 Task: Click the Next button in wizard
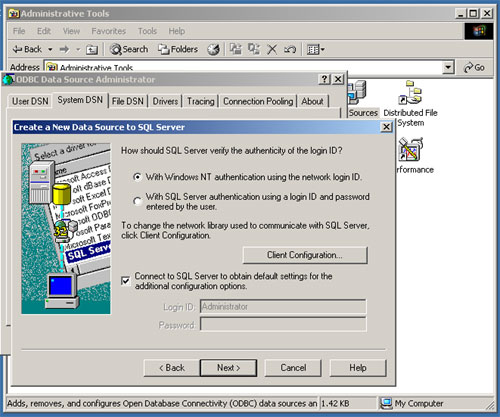pyautogui.click(x=228, y=368)
